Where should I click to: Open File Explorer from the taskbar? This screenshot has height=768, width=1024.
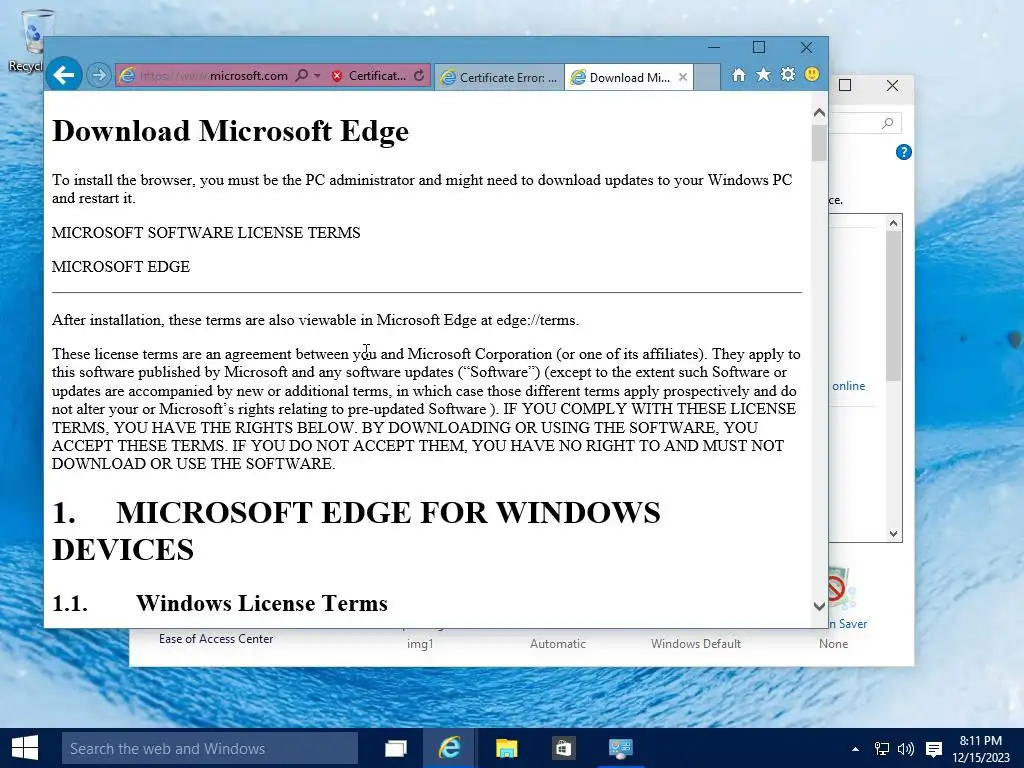coord(506,748)
